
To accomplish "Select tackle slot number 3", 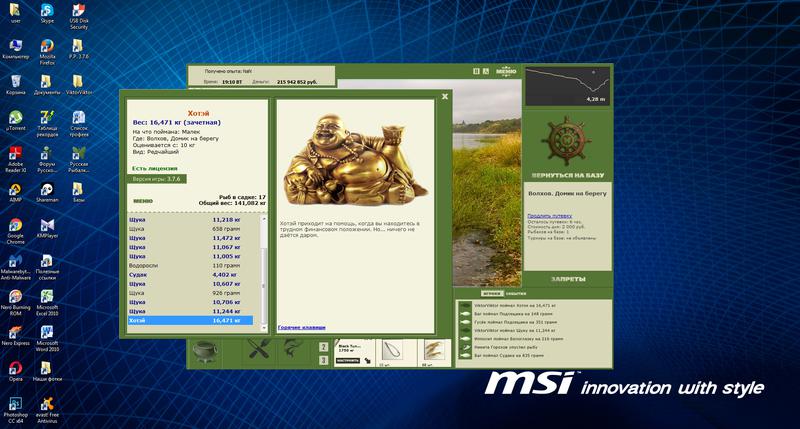I will tap(323, 360).
